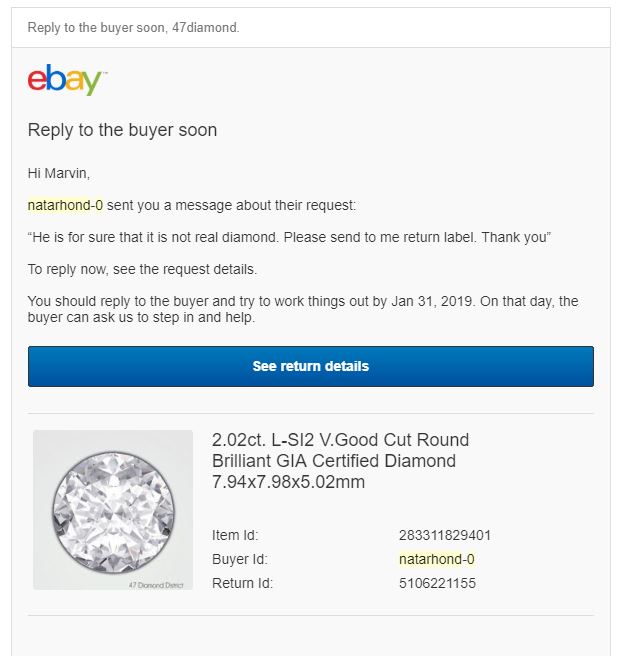Click the 'Item Id:' label
Viewport: 622px width, 670px height.
pyautogui.click(x=235, y=535)
